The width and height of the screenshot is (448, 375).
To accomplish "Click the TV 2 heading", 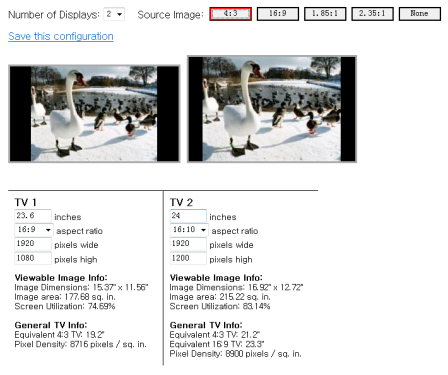I will click(181, 202).
